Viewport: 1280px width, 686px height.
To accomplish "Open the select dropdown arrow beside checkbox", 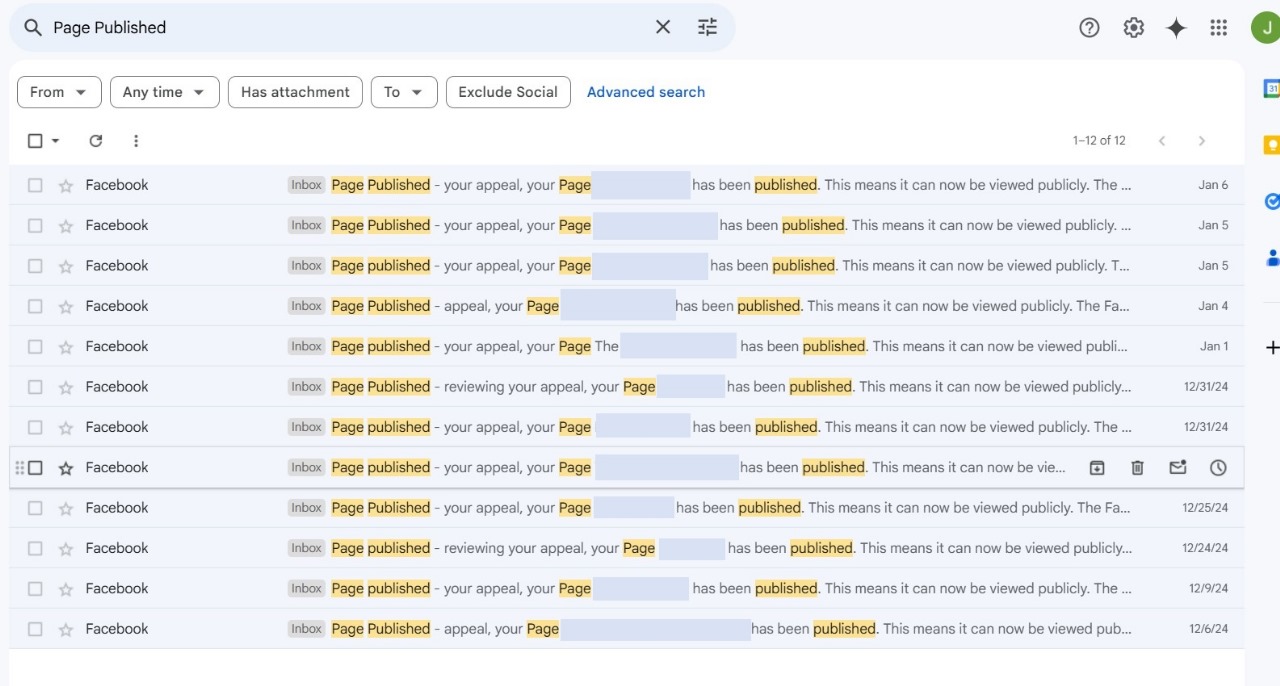I will (x=56, y=141).
